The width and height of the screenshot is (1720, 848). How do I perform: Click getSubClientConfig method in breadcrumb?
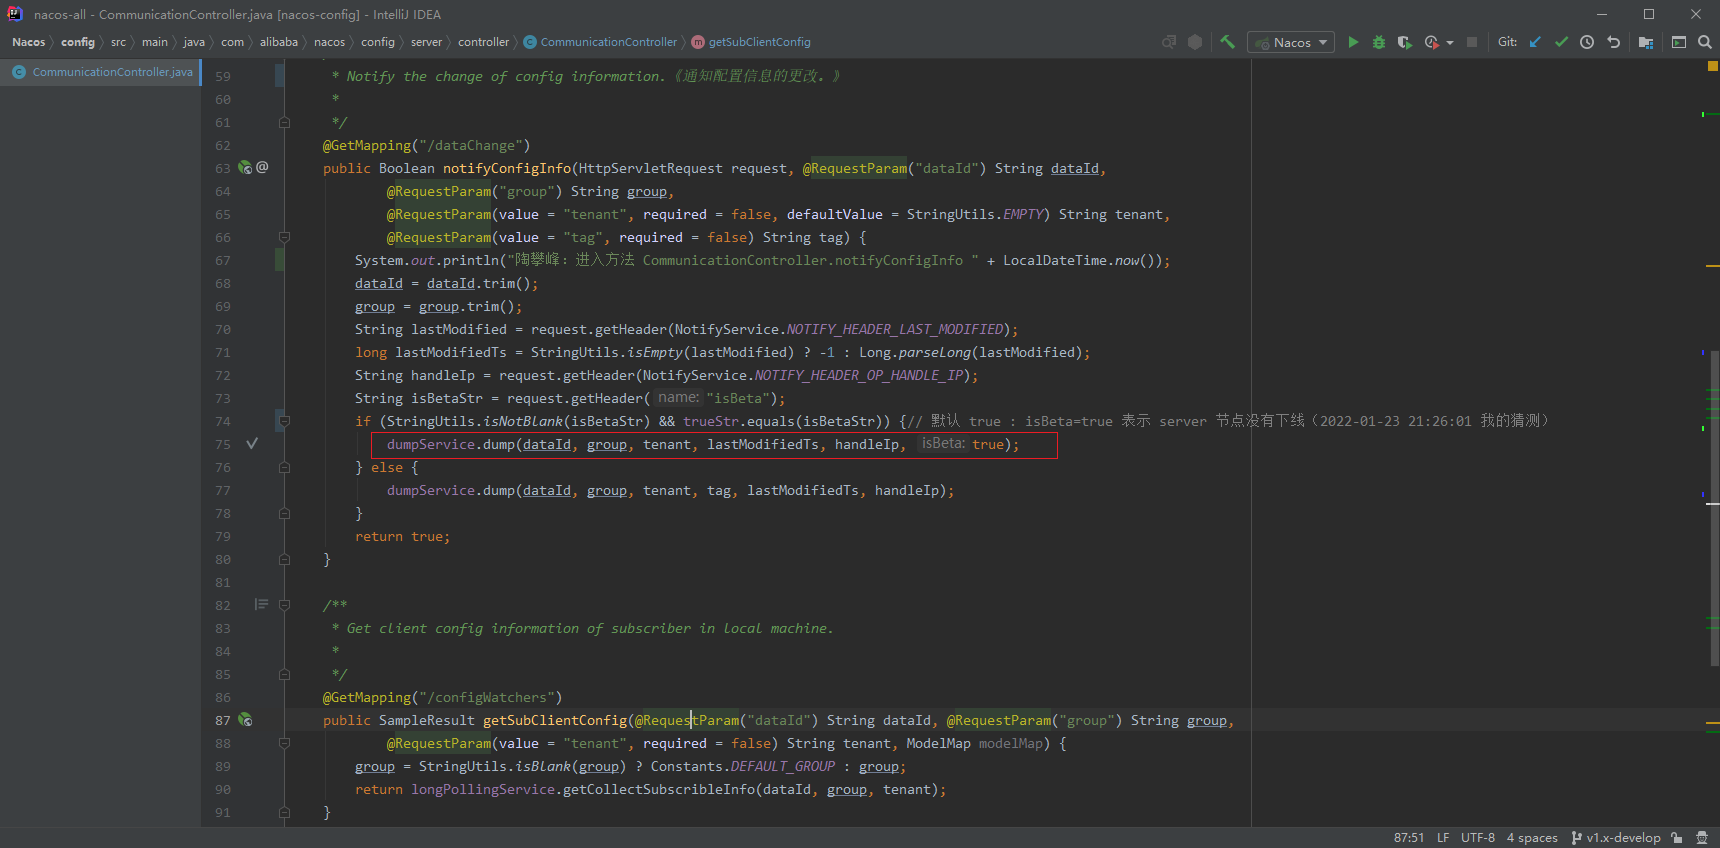751,42
